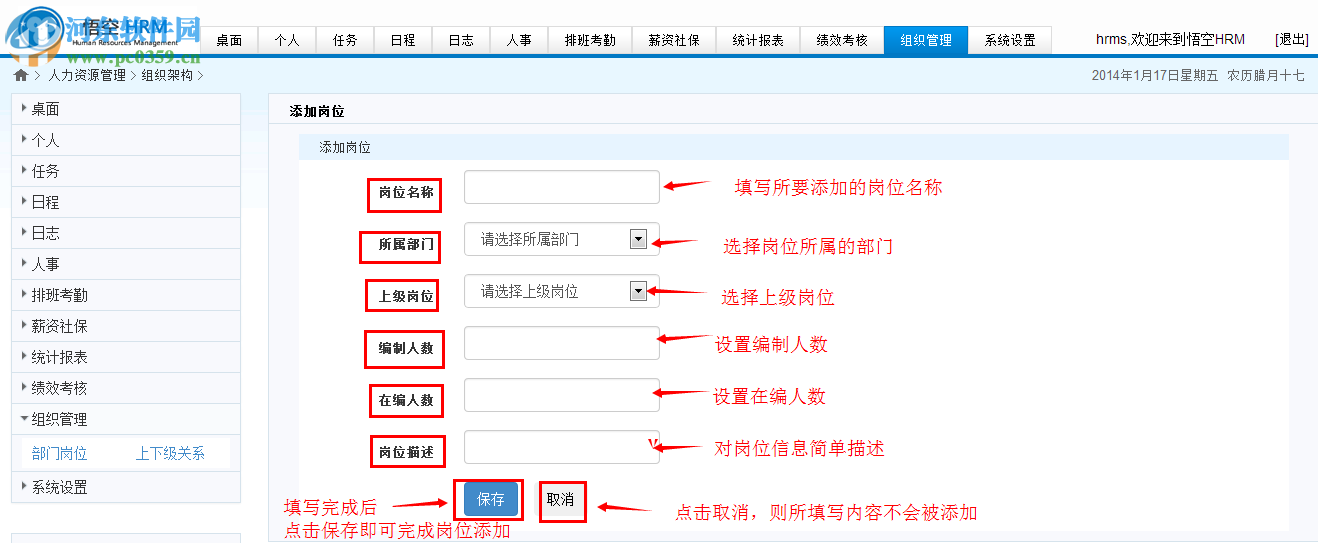The image size is (1318, 543).
Task: Open the 上下级关系 sidebar link
Action: 170,453
